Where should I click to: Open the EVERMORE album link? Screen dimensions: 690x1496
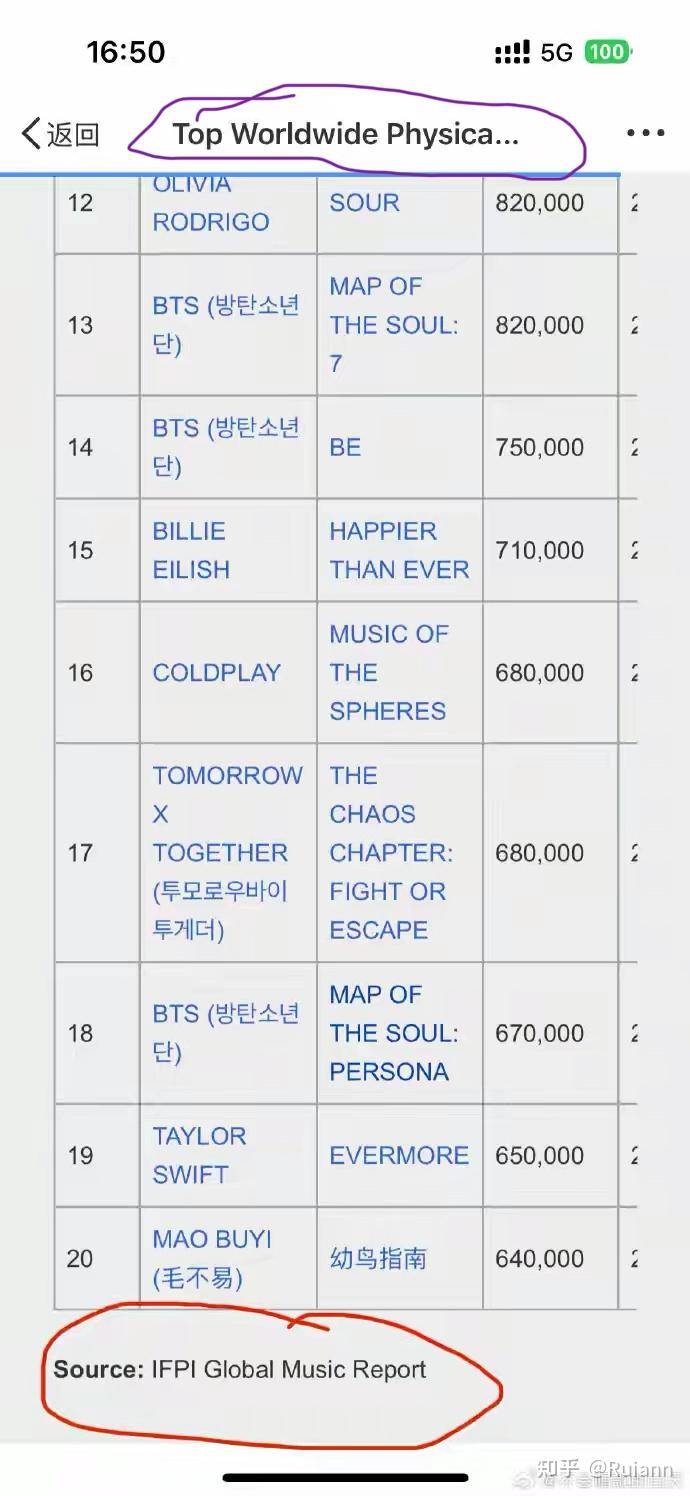(x=399, y=1155)
